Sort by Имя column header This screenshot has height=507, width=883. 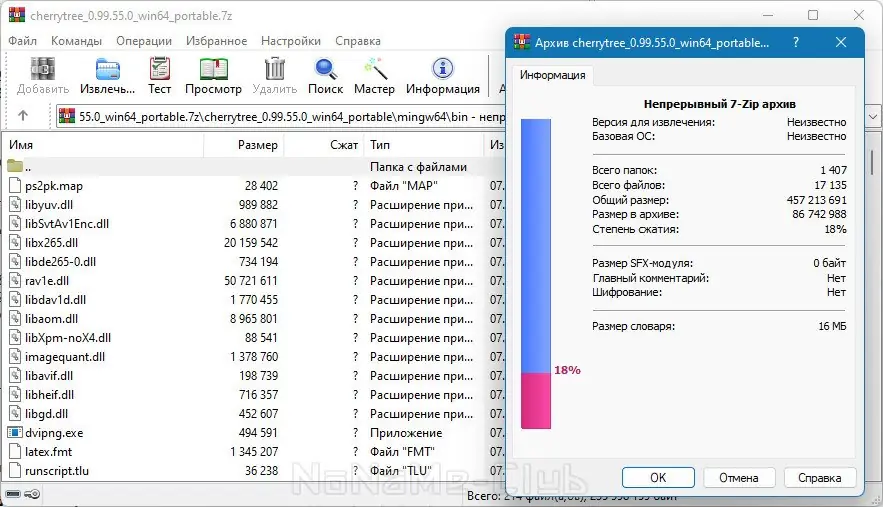(x=103, y=145)
